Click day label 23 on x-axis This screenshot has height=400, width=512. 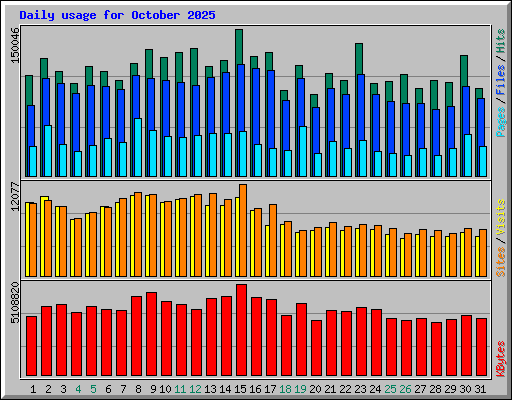pos(360,389)
